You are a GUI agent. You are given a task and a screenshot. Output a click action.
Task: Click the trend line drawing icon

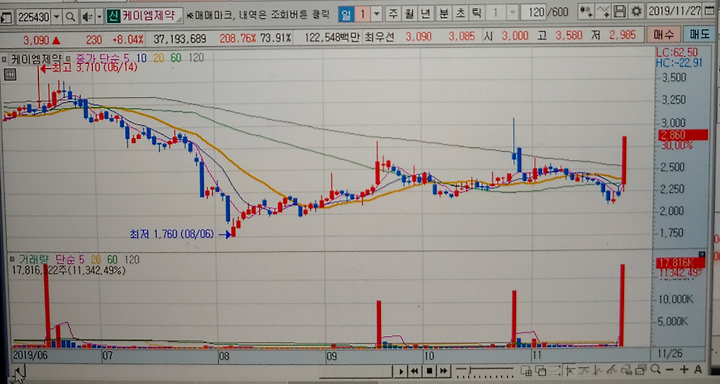click(x=612, y=370)
